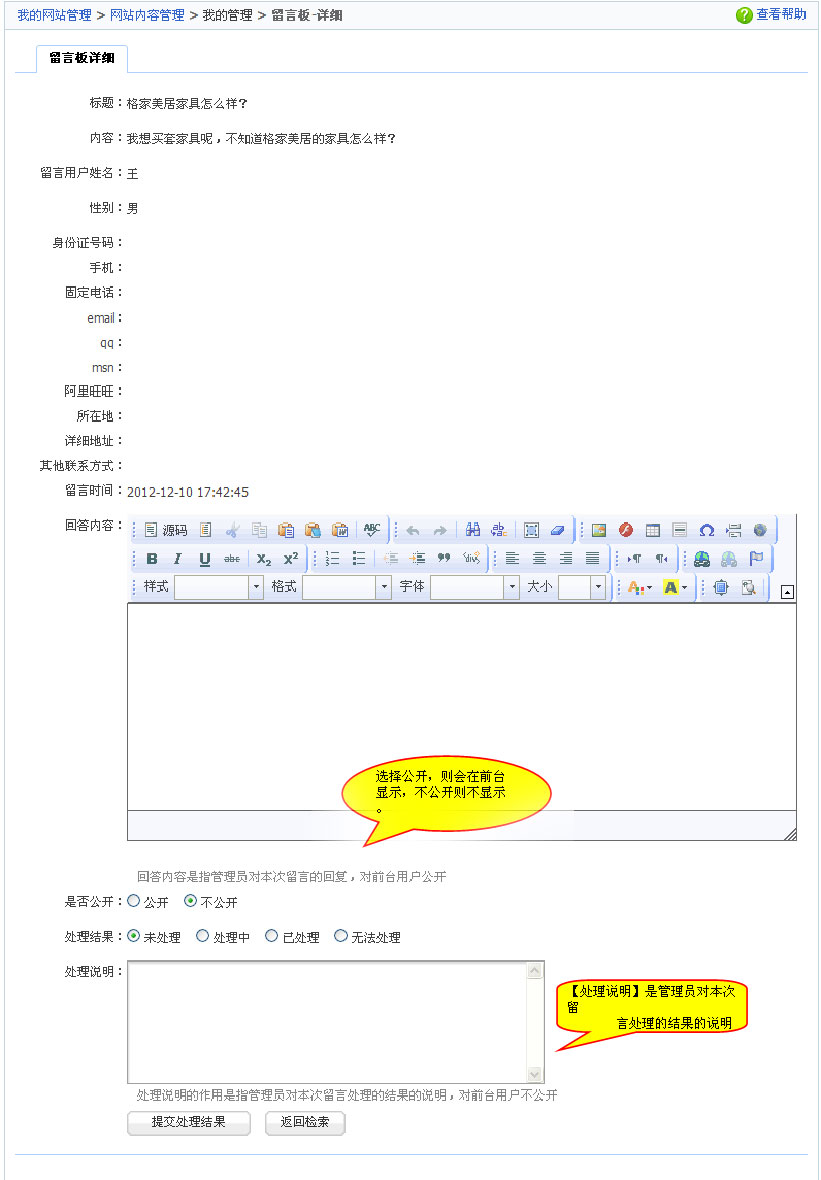The height and width of the screenshot is (1180, 821).
Task: Insert a horizontal line
Action: coord(680,530)
